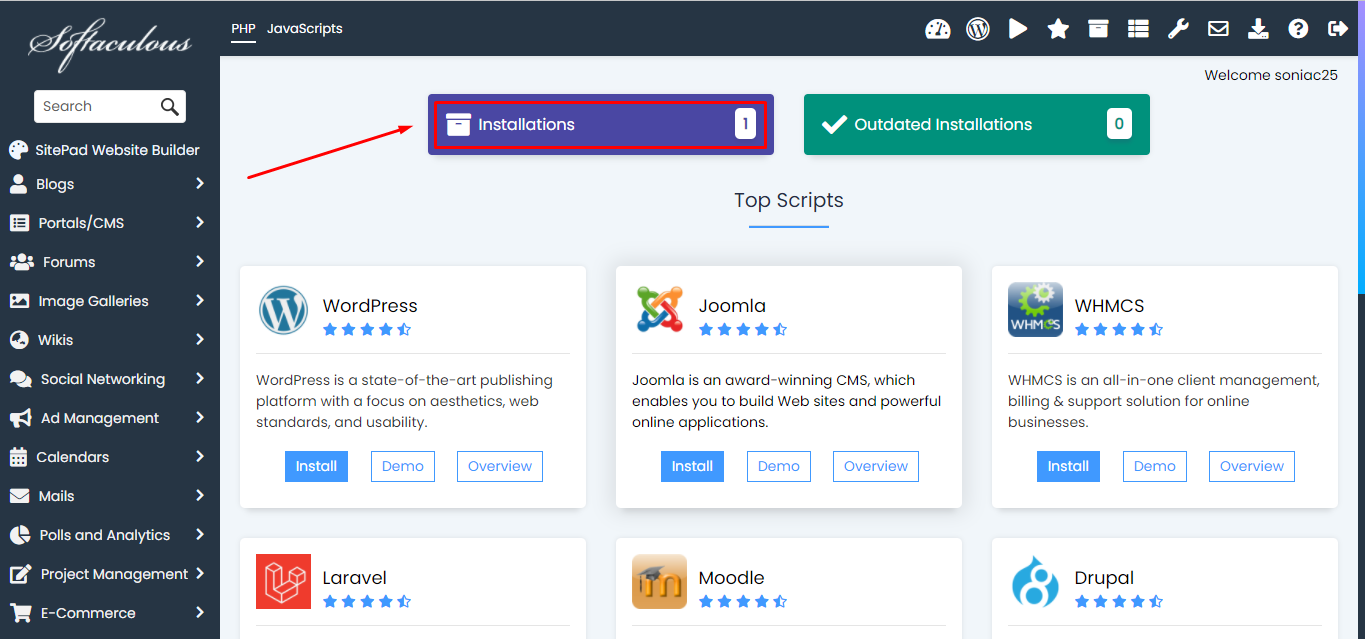Click the search magnifier icon in sidebar

(x=170, y=107)
